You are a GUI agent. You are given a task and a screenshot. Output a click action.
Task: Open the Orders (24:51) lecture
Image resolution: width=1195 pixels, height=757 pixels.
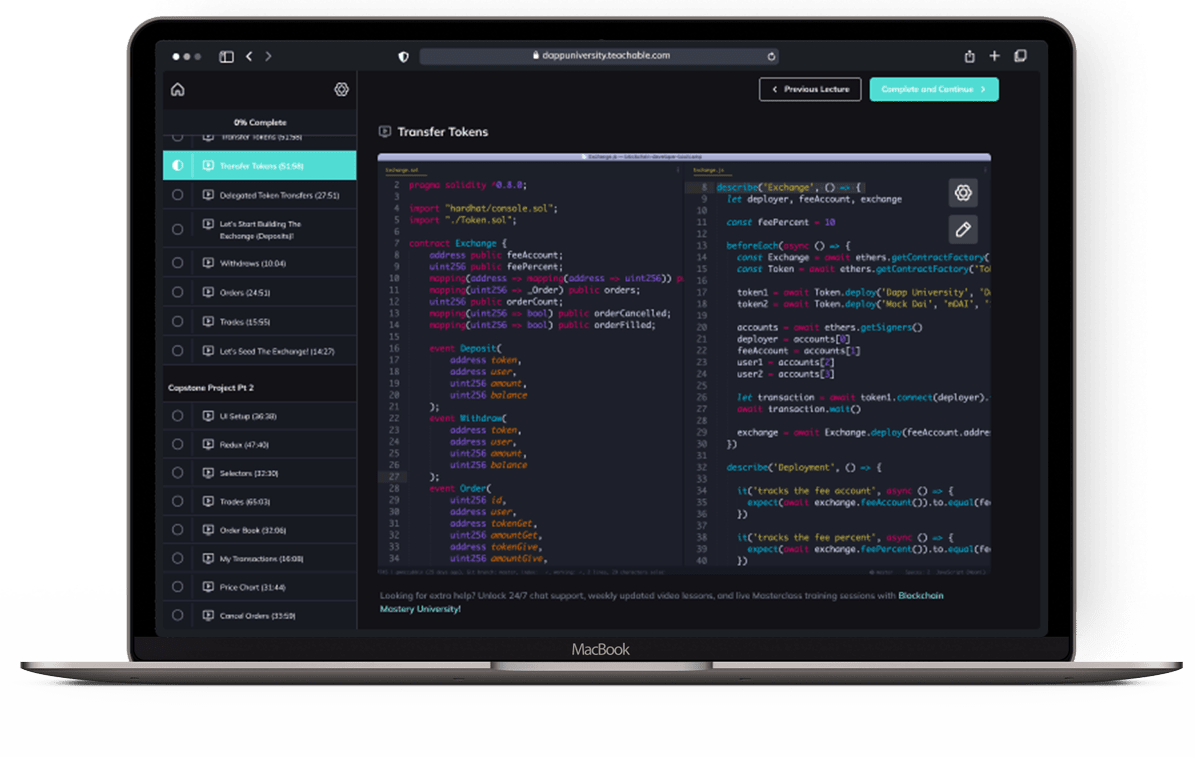coord(245,293)
